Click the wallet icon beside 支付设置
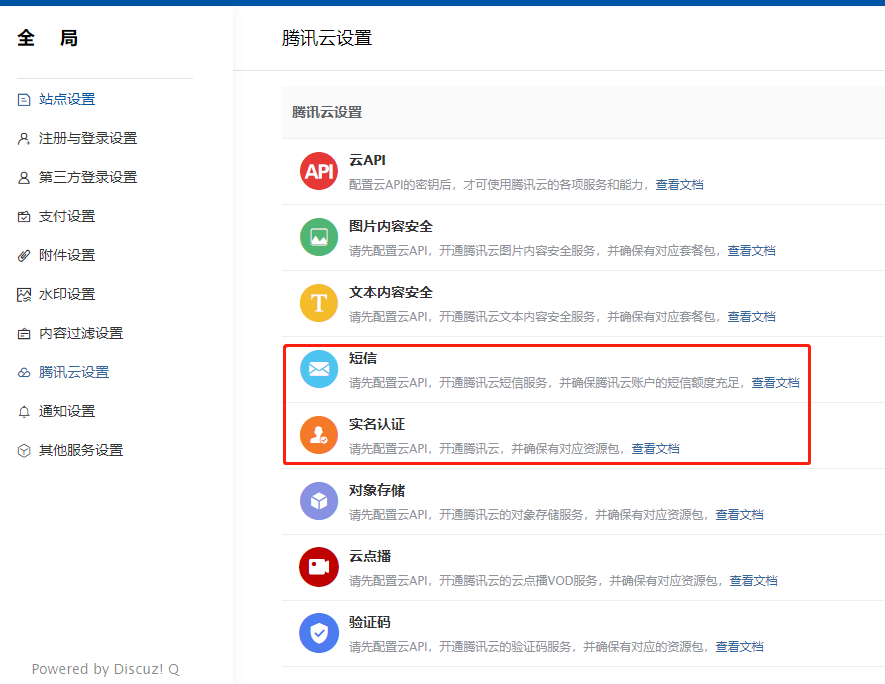Screen dimensions: 885x684 click(24, 217)
